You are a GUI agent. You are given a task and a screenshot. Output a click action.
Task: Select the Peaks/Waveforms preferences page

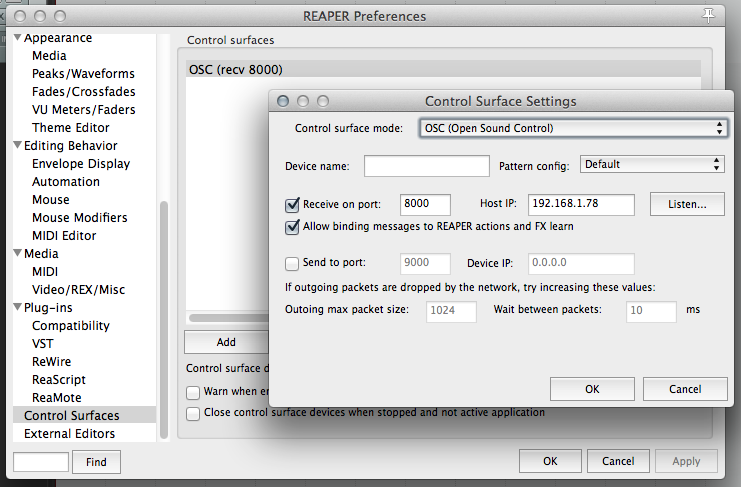click(x=83, y=74)
